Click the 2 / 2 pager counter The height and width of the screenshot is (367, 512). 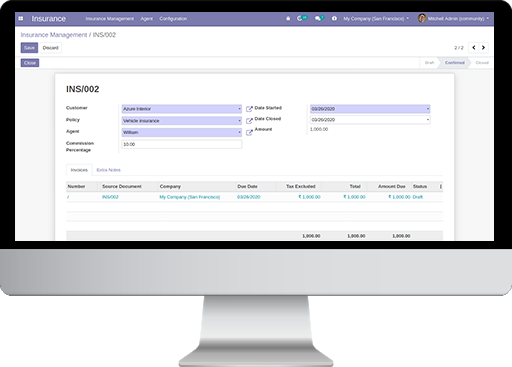(x=459, y=48)
